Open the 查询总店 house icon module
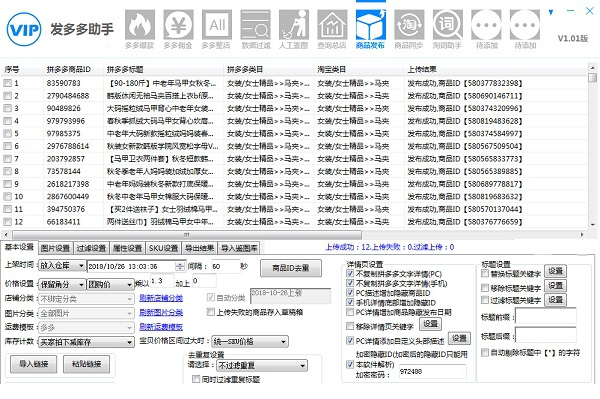Screen dimensions: 600x399 [x=332, y=29]
